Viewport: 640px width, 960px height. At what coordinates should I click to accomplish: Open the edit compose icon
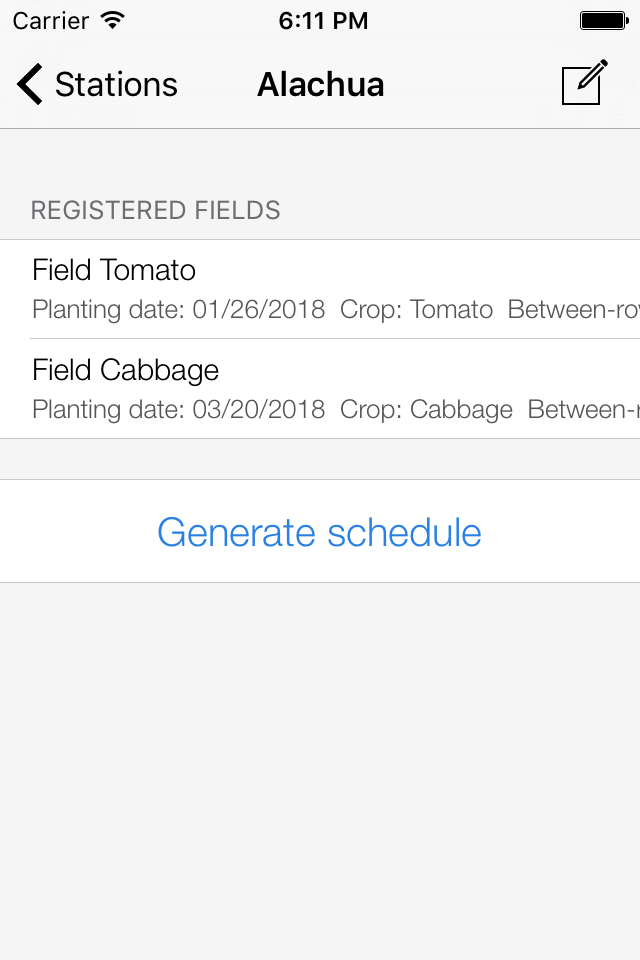[585, 84]
